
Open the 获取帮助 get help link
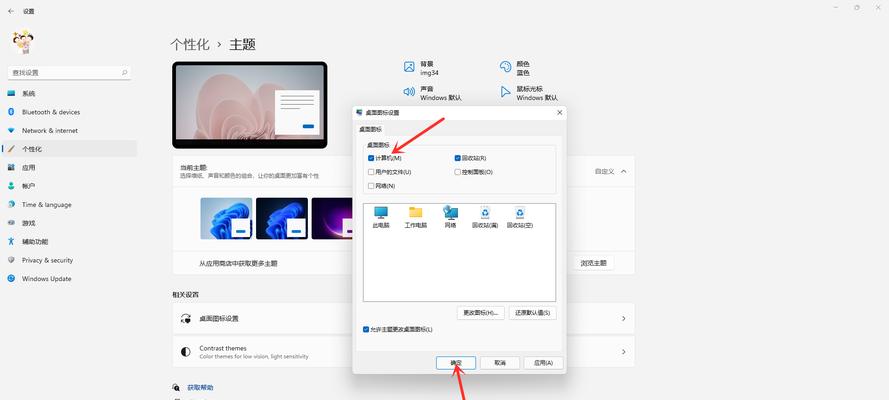click(200, 388)
